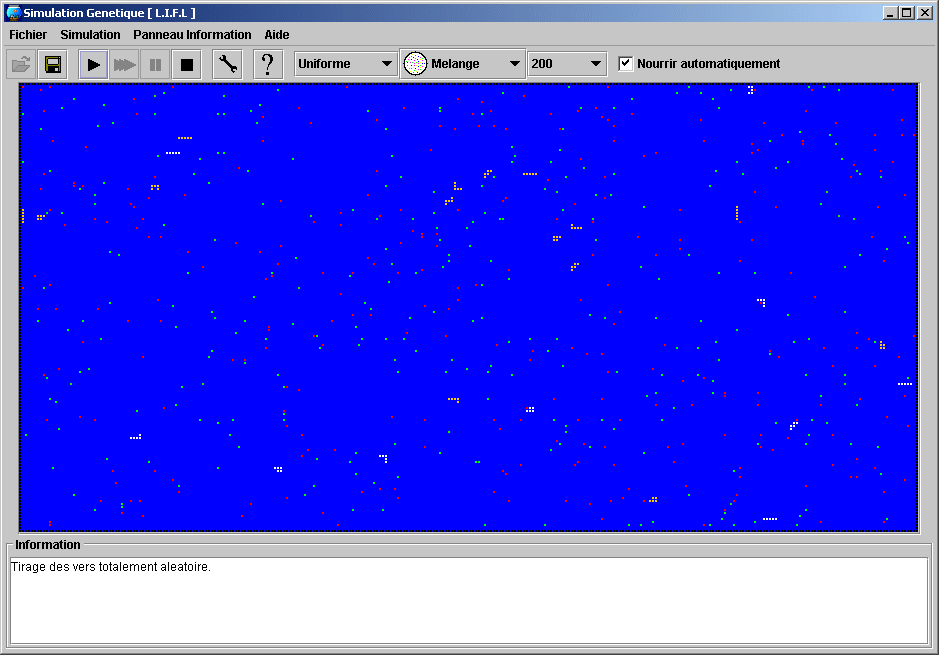Start the simulation with the play button

tap(94, 65)
